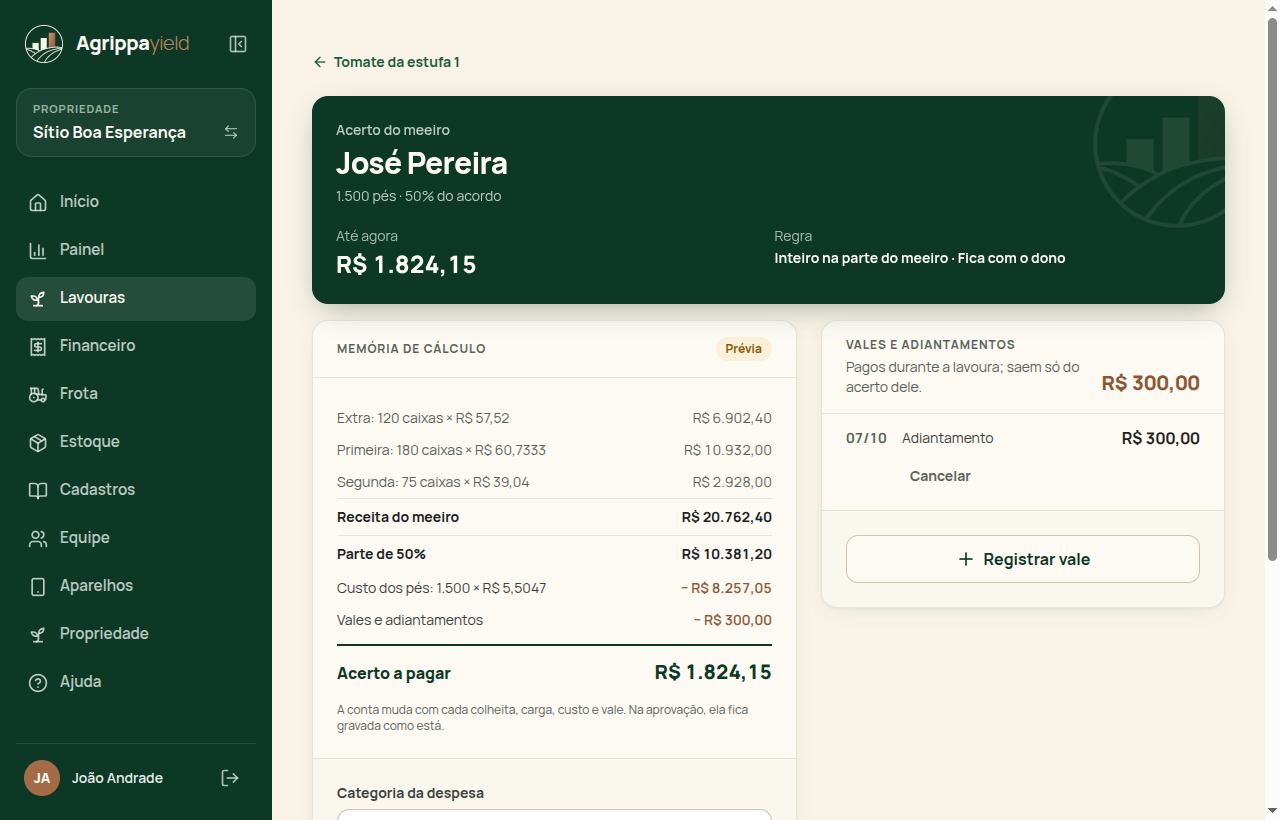
Task: Click the Financeiro receipt icon
Action: pyautogui.click(x=38, y=346)
